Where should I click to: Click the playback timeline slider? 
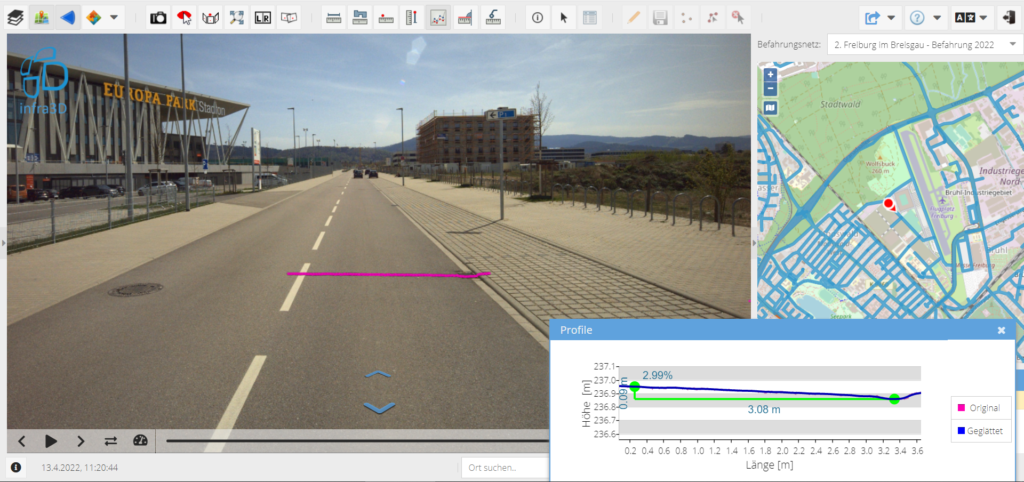[x=357, y=441]
